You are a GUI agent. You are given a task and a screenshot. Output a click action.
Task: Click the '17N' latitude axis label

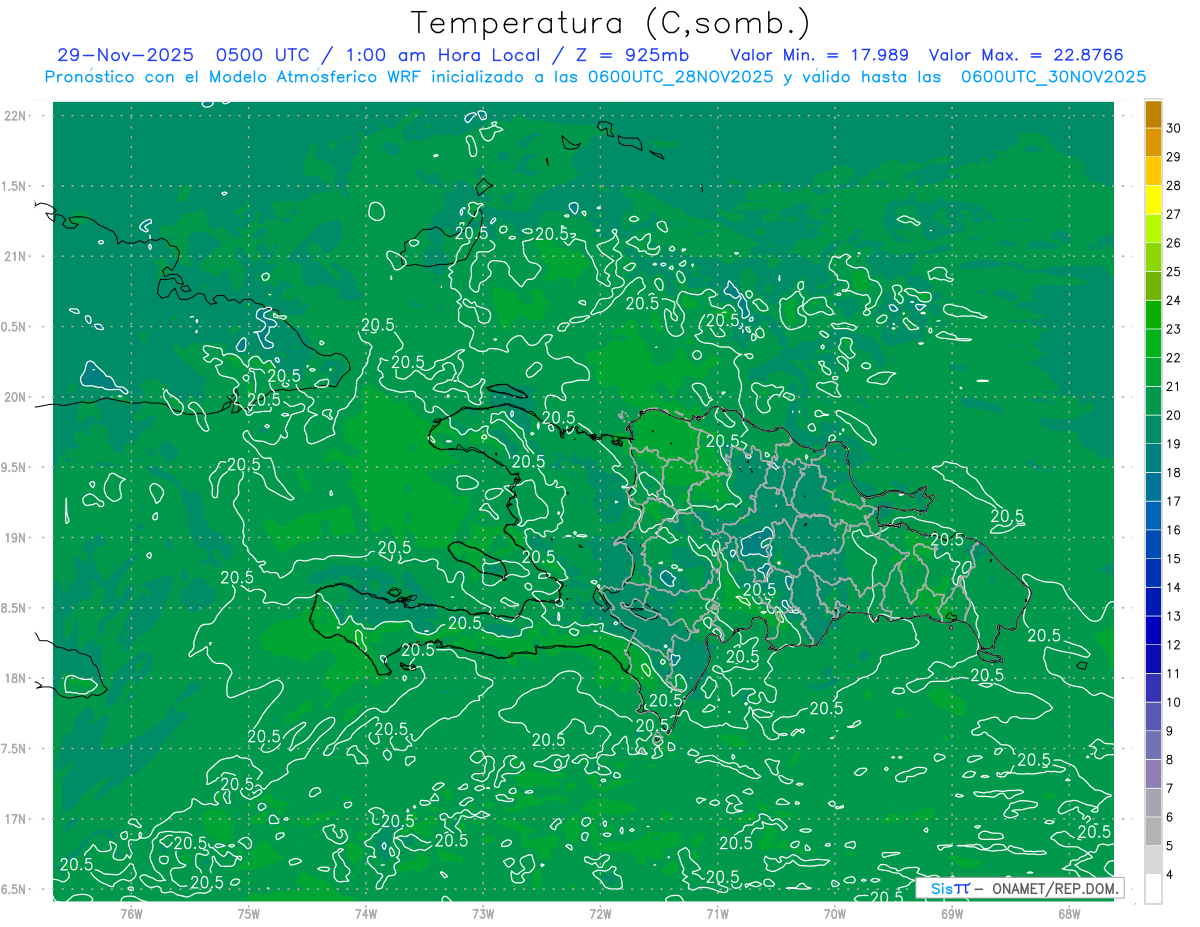[16, 819]
